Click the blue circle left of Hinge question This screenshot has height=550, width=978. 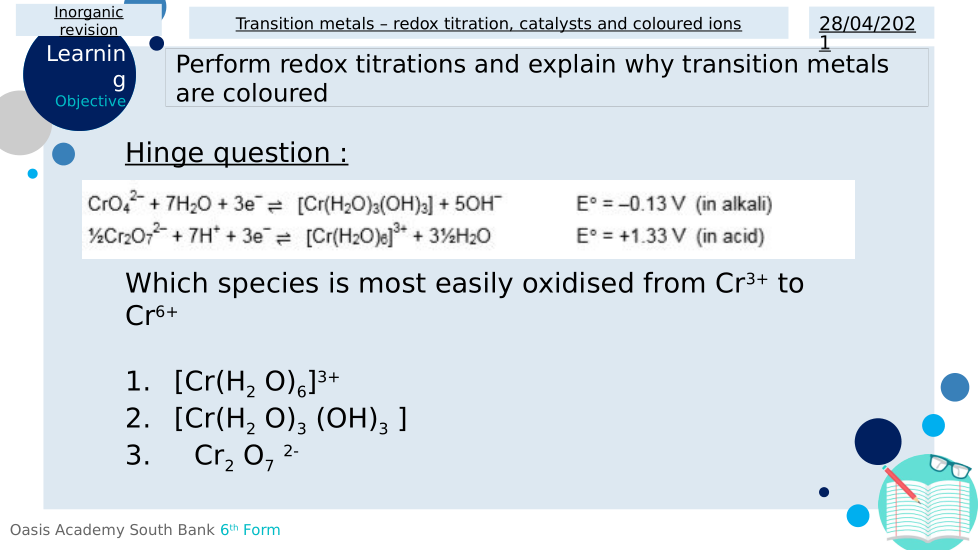point(63,154)
